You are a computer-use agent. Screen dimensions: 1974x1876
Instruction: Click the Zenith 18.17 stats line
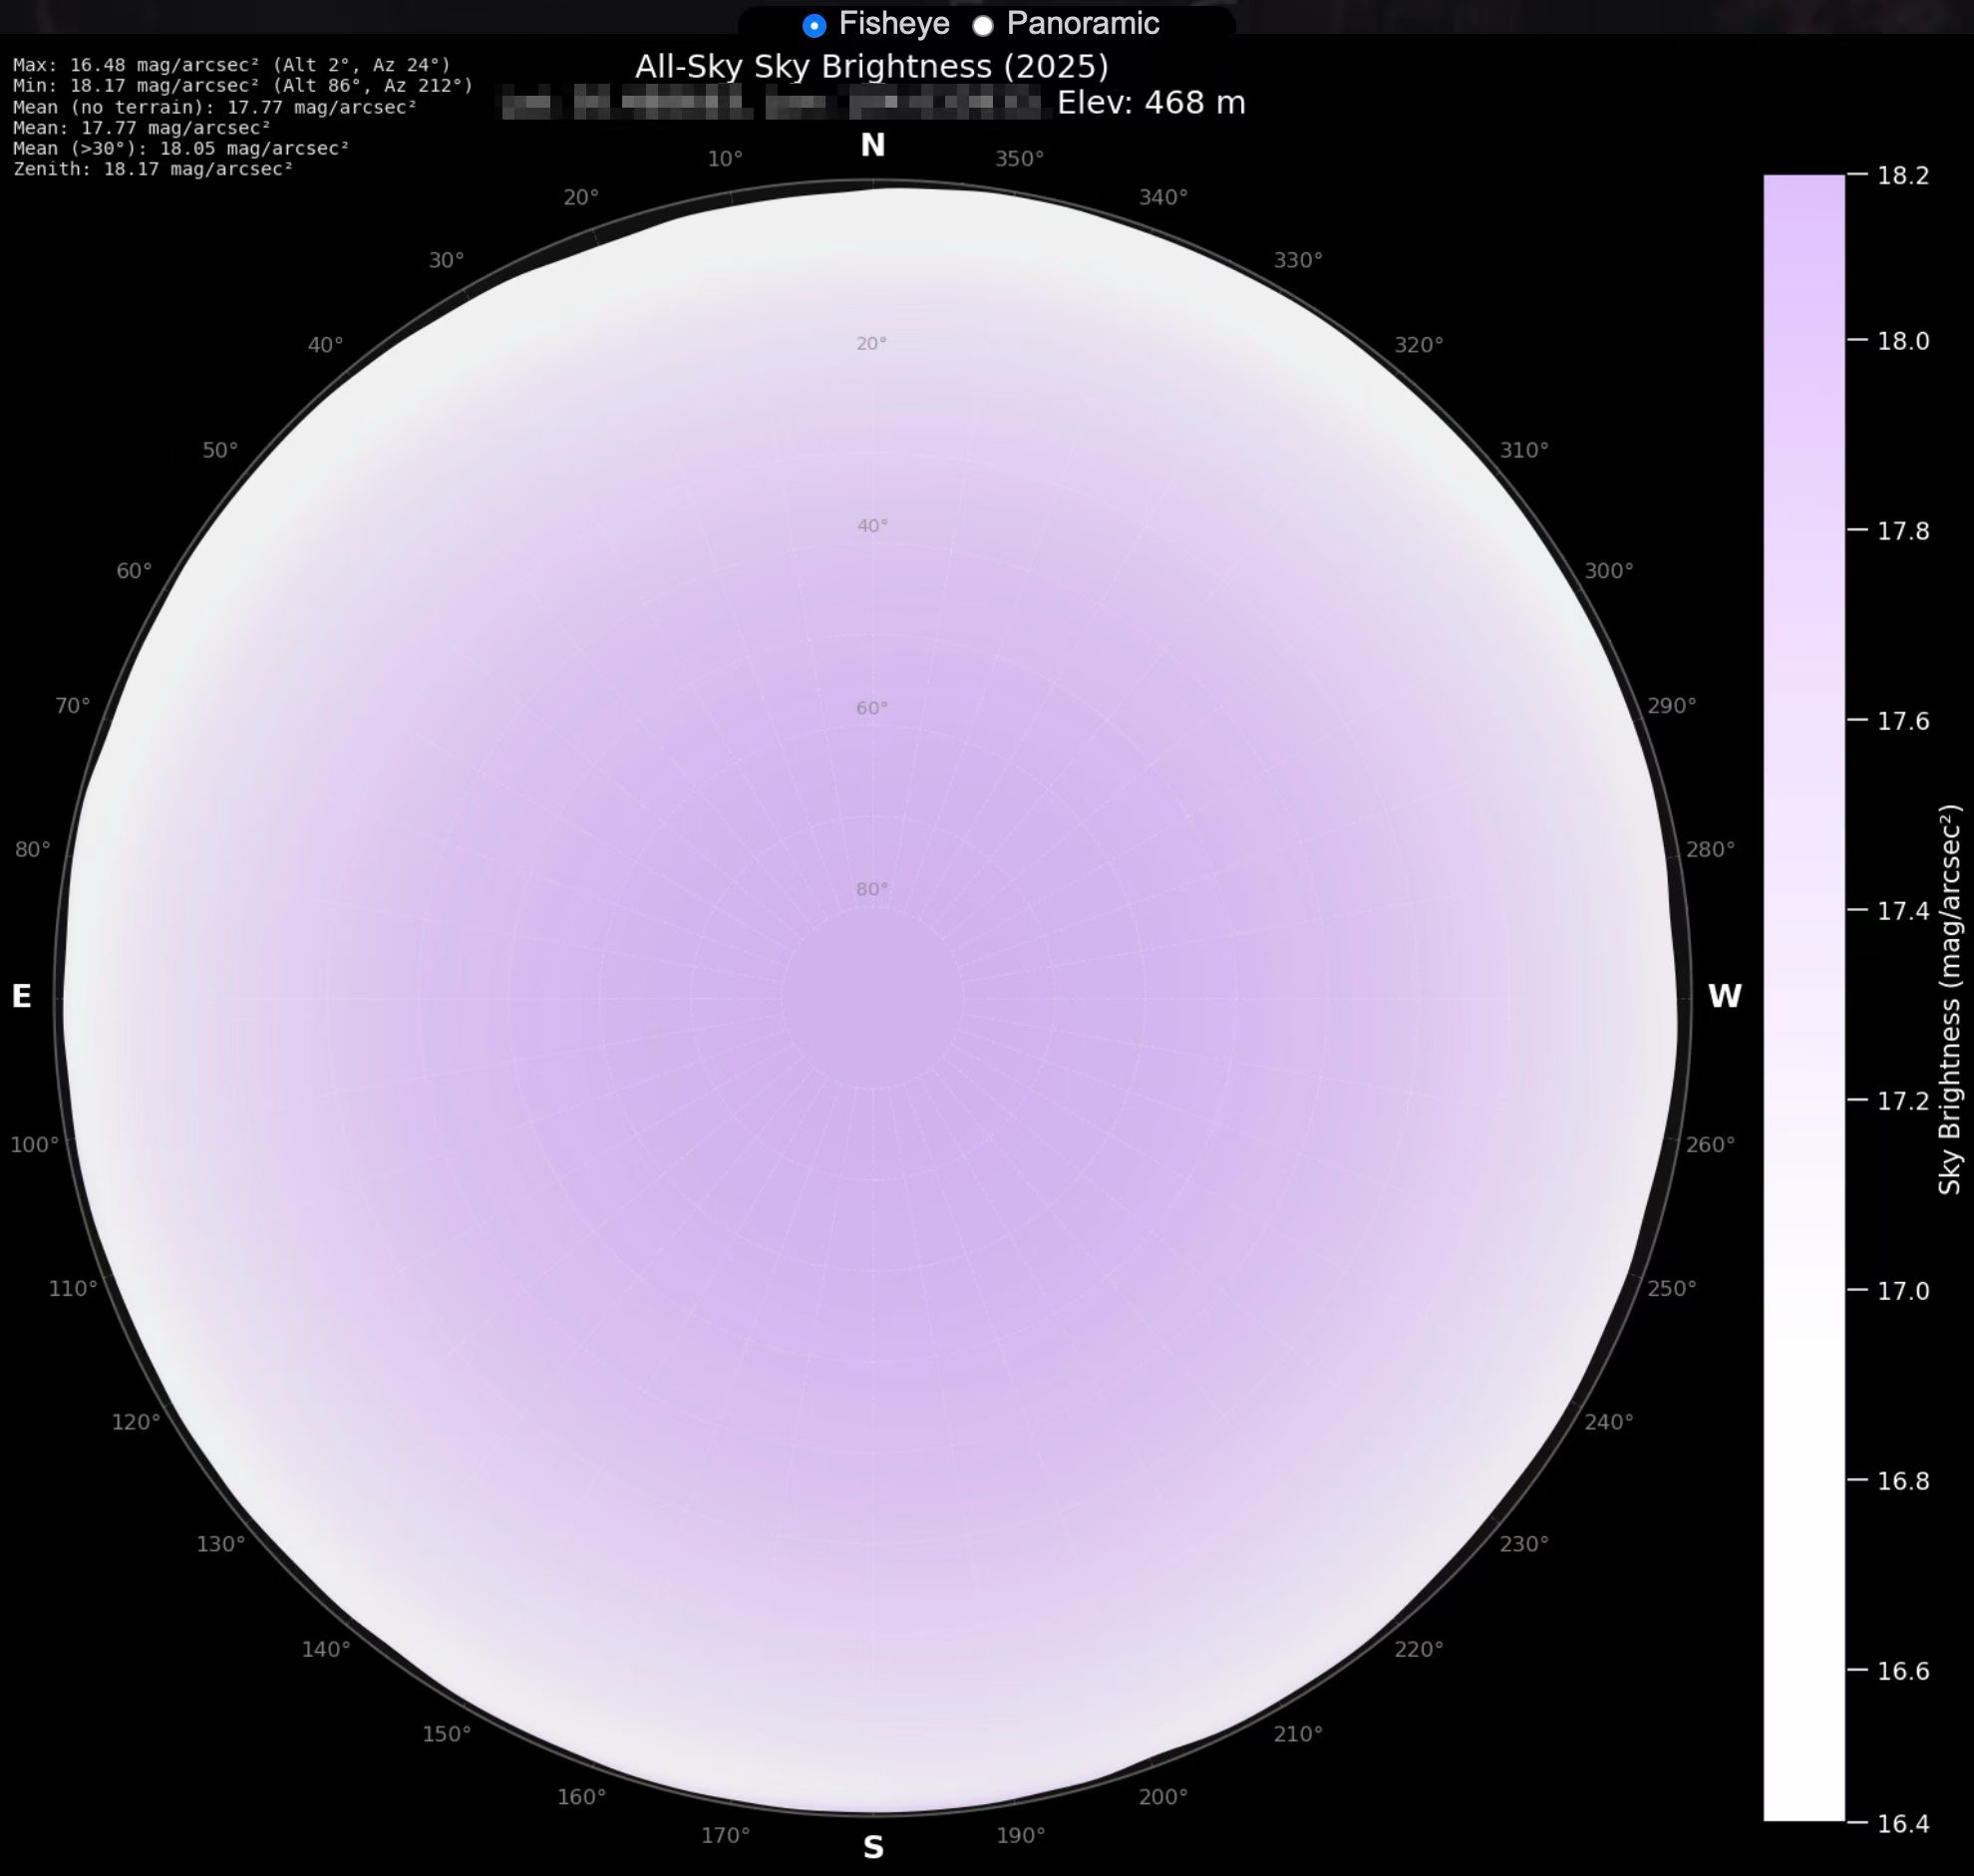tap(153, 169)
